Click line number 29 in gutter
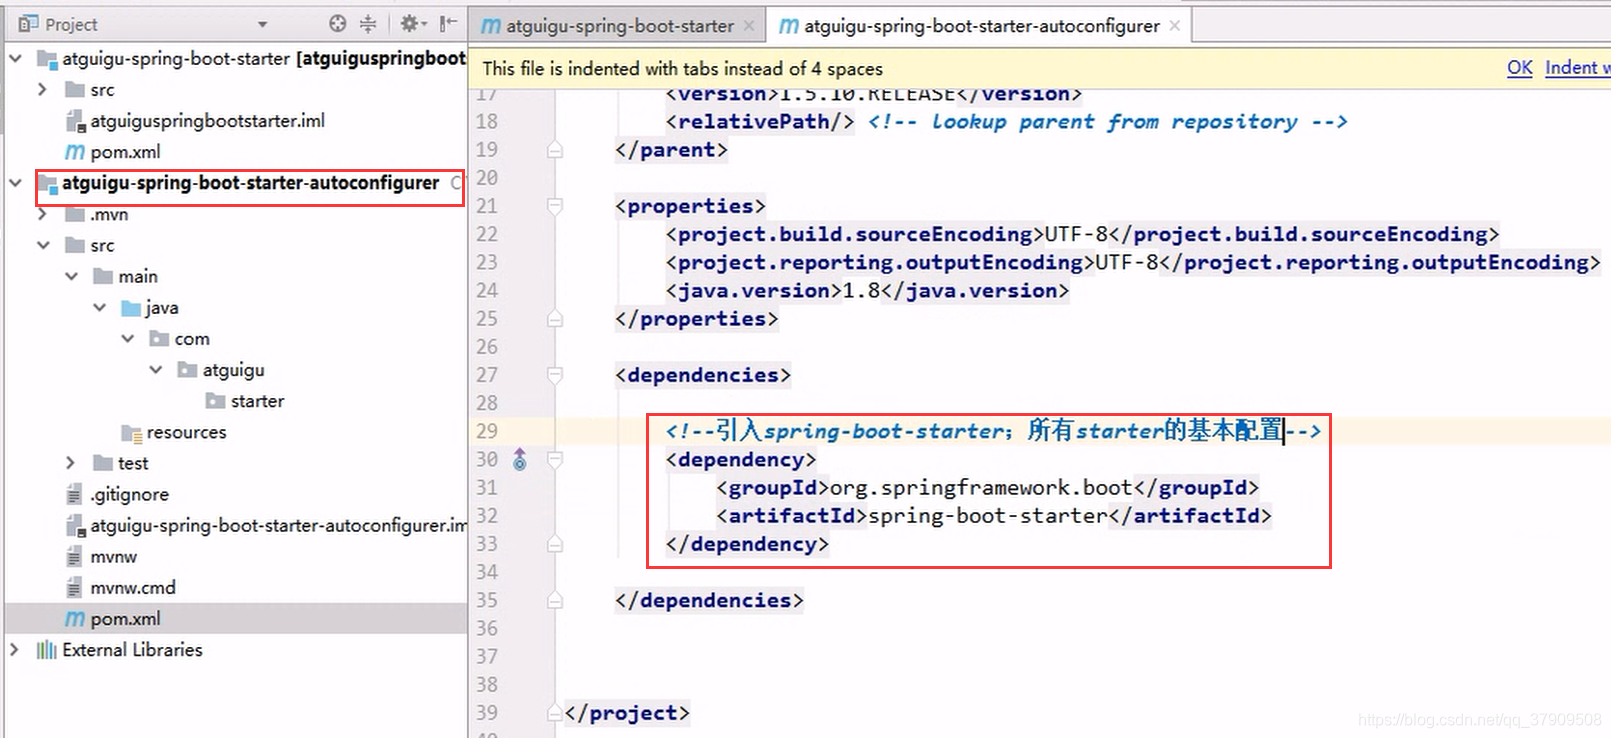The width and height of the screenshot is (1611, 738). click(486, 431)
